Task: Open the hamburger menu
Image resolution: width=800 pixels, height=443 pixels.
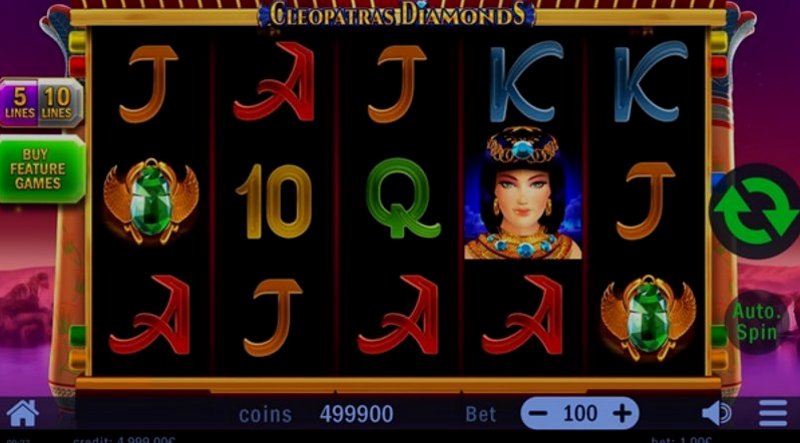Action: tap(773, 413)
